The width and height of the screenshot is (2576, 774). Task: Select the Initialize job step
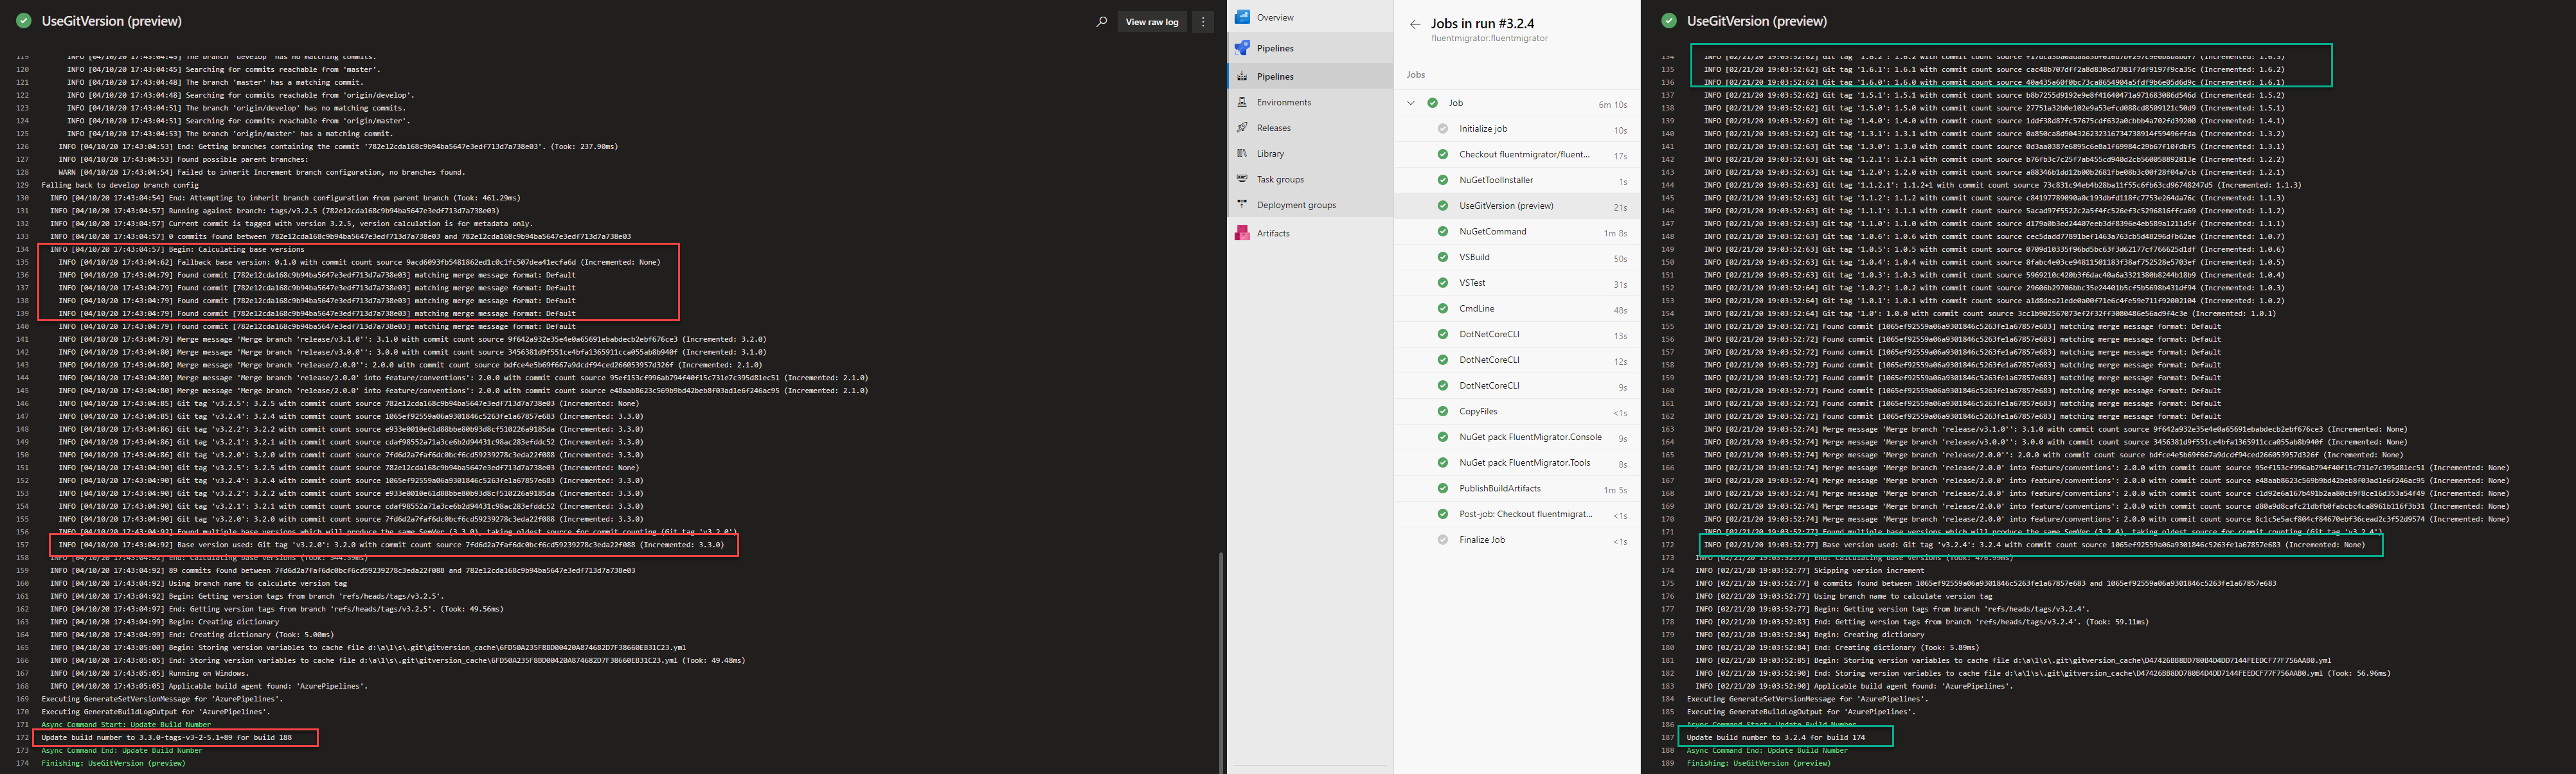coord(1483,129)
